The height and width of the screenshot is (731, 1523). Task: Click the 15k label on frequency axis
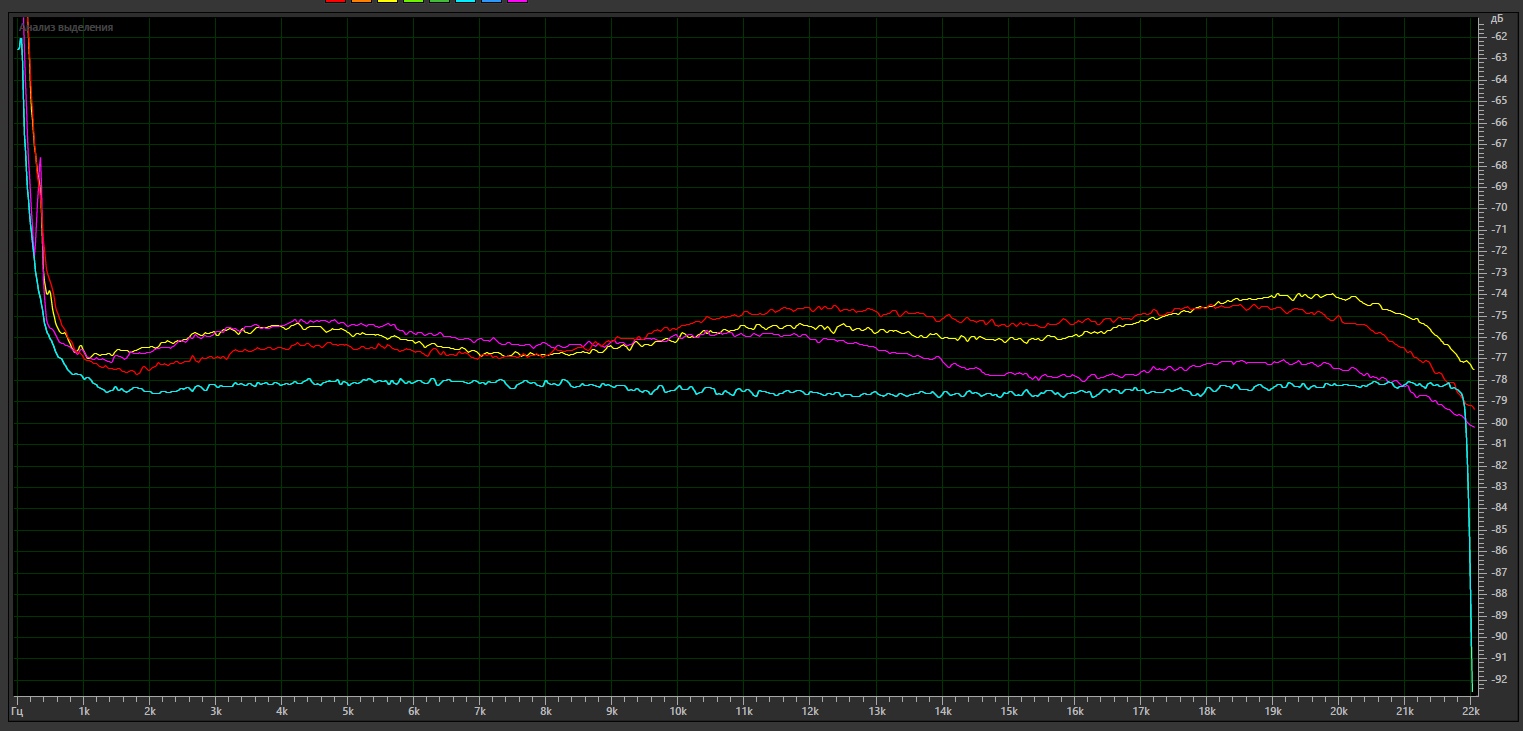click(x=1008, y=712)
